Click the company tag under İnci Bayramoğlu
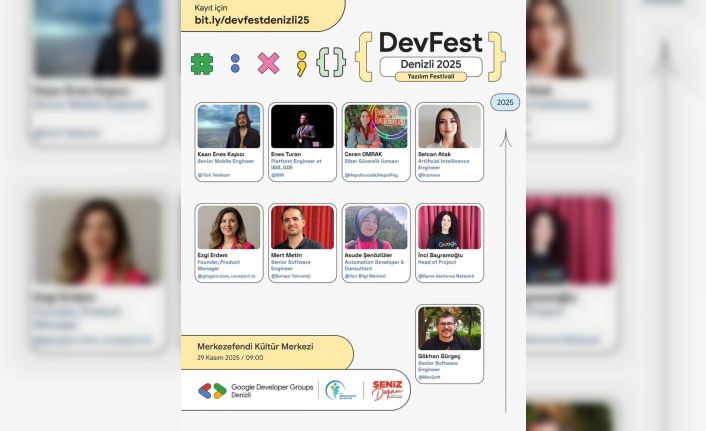This screenshot has width=706, height=431. point(446,276)
